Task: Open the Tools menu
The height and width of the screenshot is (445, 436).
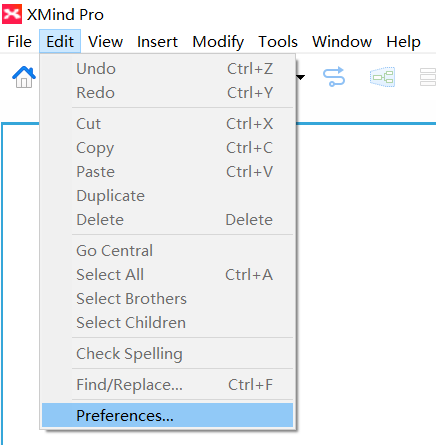Action: pos(278,42)
